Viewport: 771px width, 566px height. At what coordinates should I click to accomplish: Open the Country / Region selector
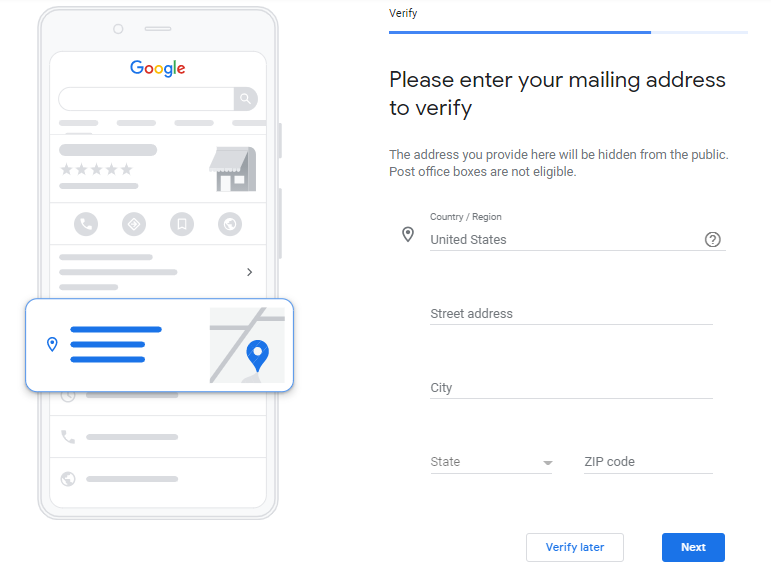coord(565,239)
